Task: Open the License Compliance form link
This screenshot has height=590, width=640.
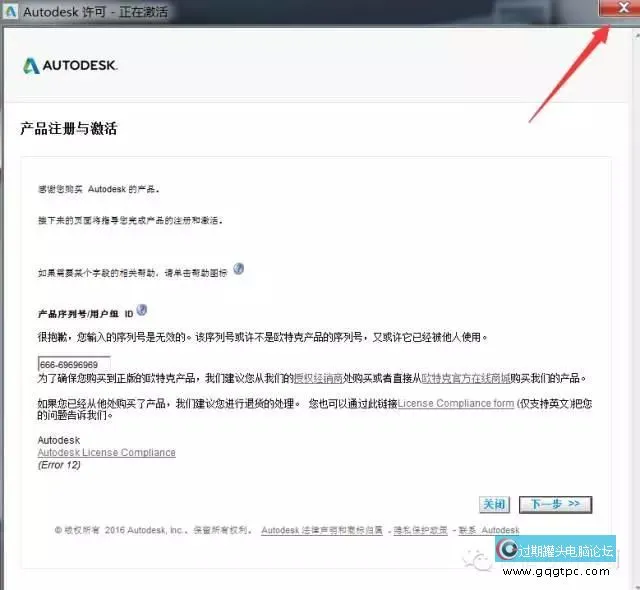Action: coord(456,403)
